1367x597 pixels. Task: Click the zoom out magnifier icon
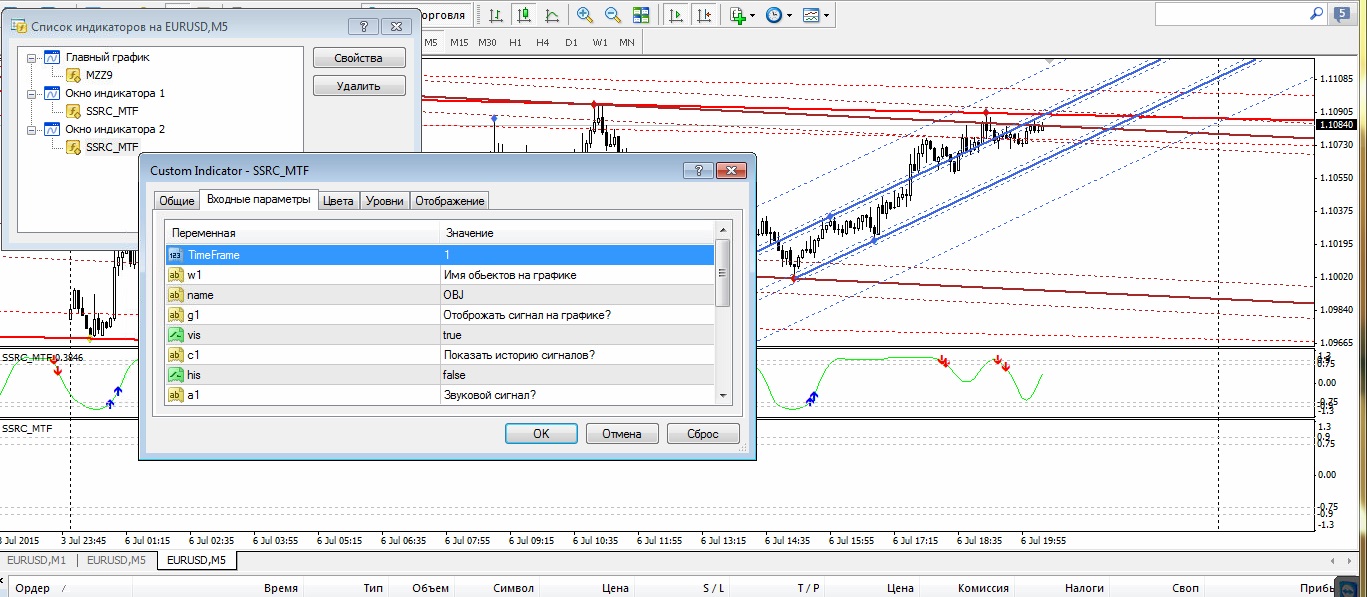[x=612, y=15]
